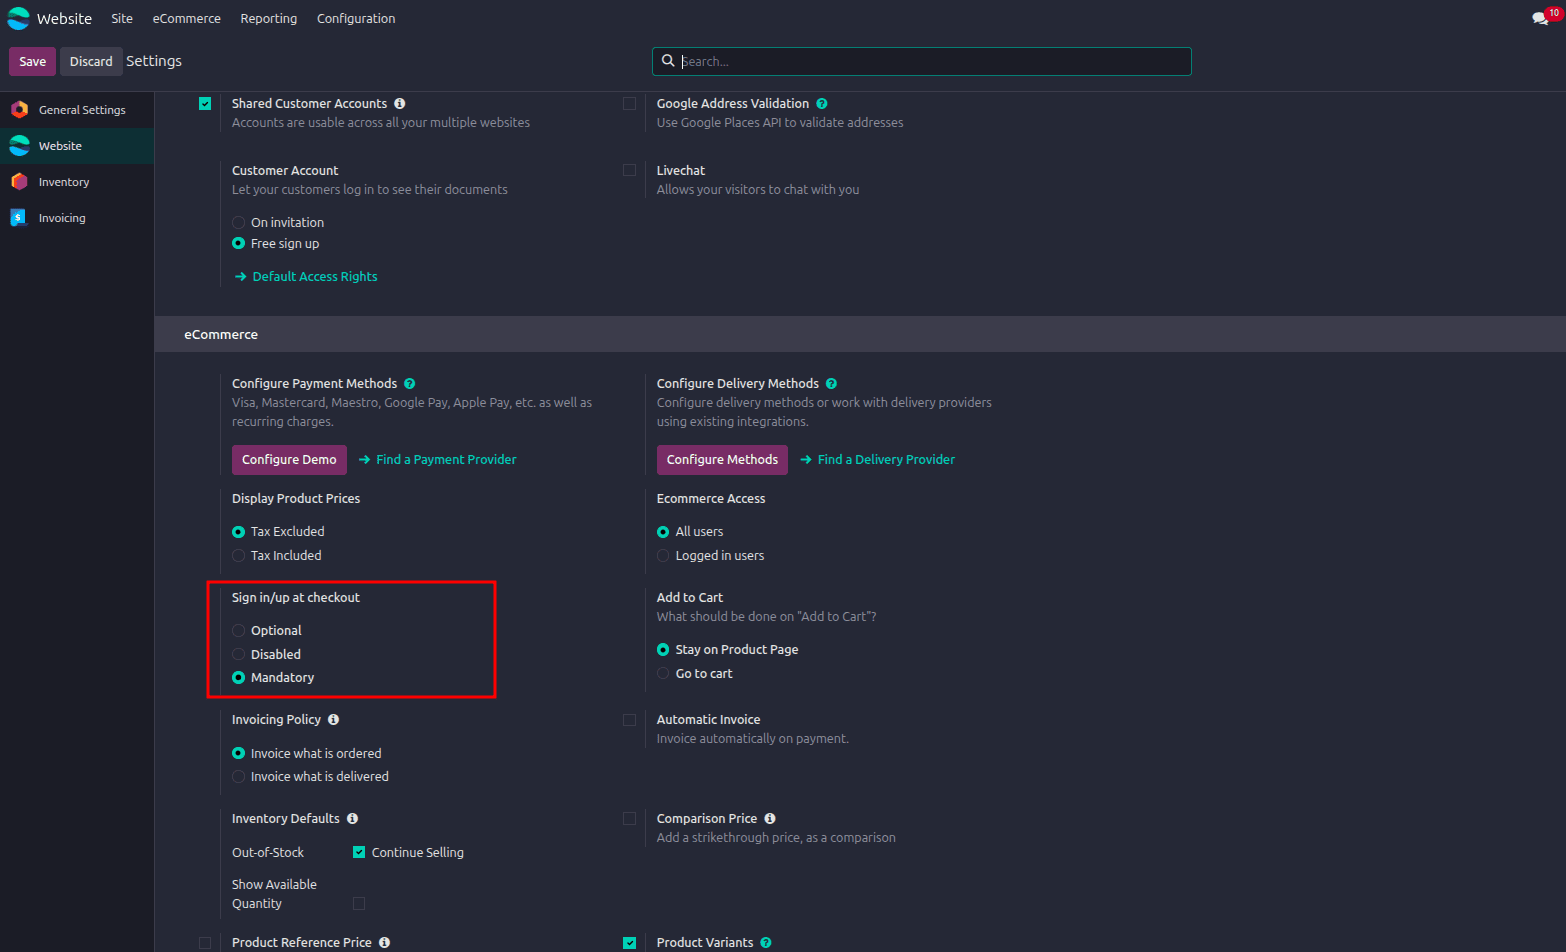Select Logged in users radio option
1566x952 pixels.
[x=663, y=555]
